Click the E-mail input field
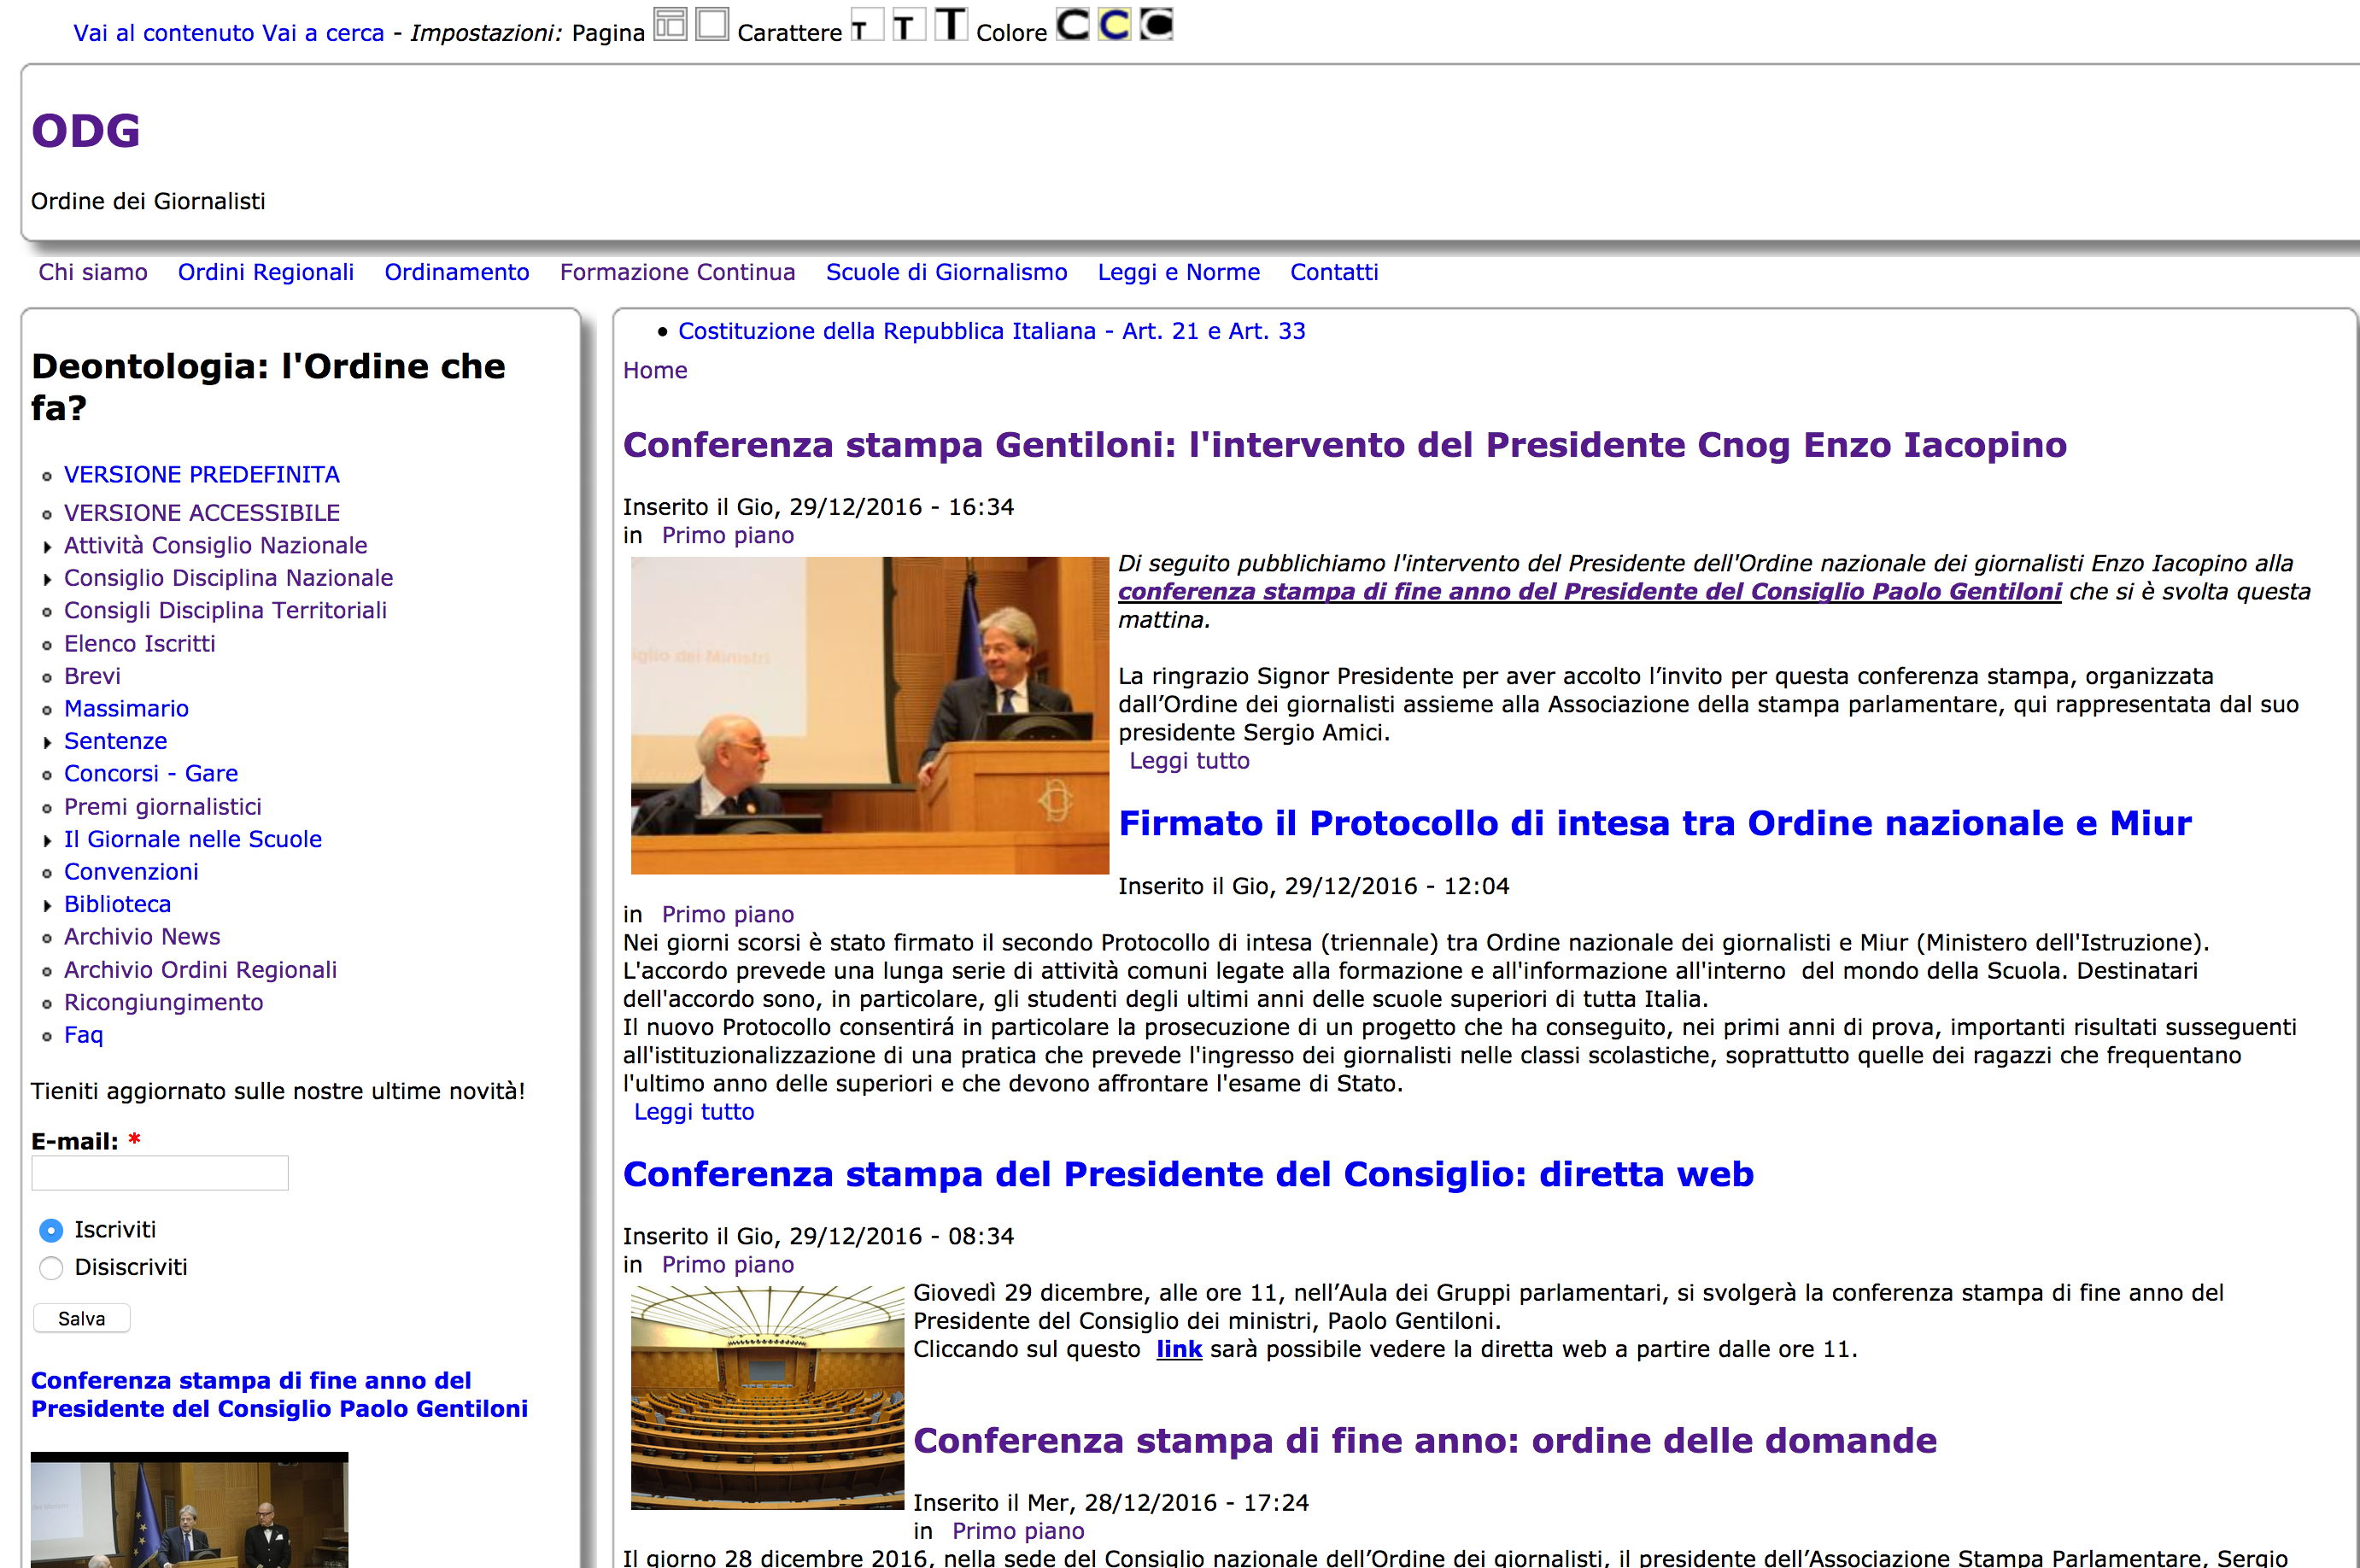 tap(160, 1173)
